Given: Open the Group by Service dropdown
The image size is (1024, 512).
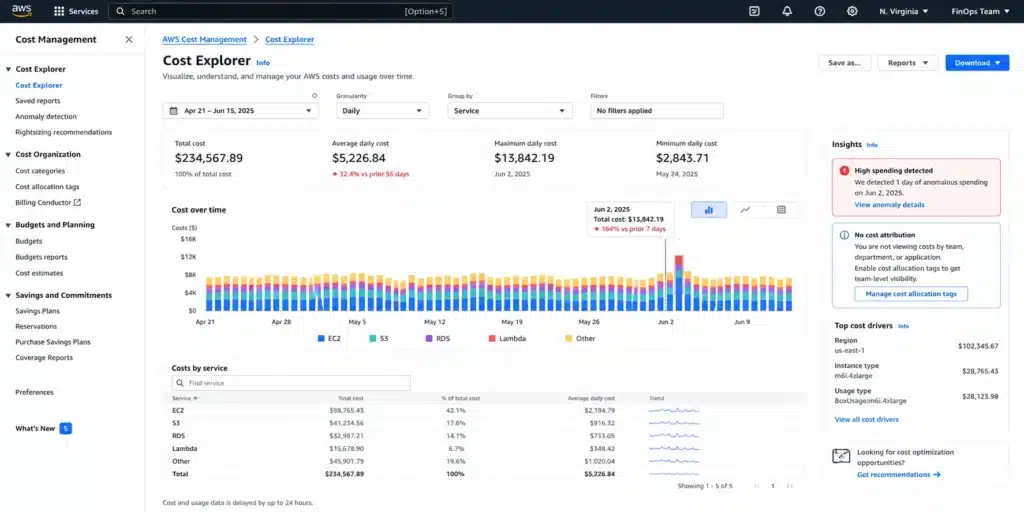Looking at the screenshot, I should pyautogui.click(x=510, y=111).
